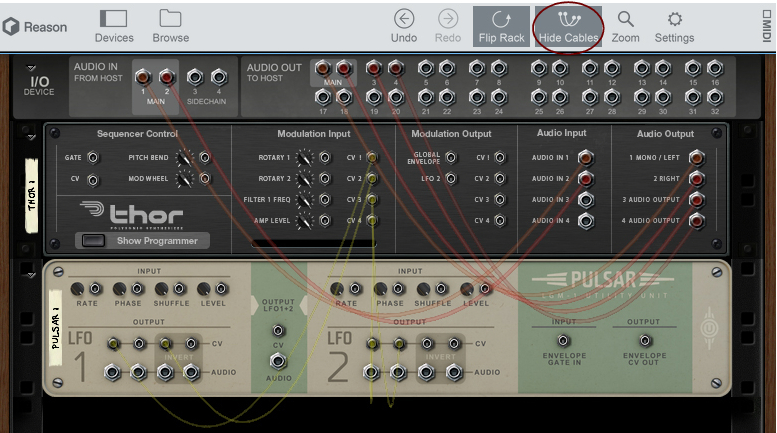Click Thor Sequencer Control CV jack
Image resolution: width=777 pixels, height=433 pixels.
coord(93,179)
